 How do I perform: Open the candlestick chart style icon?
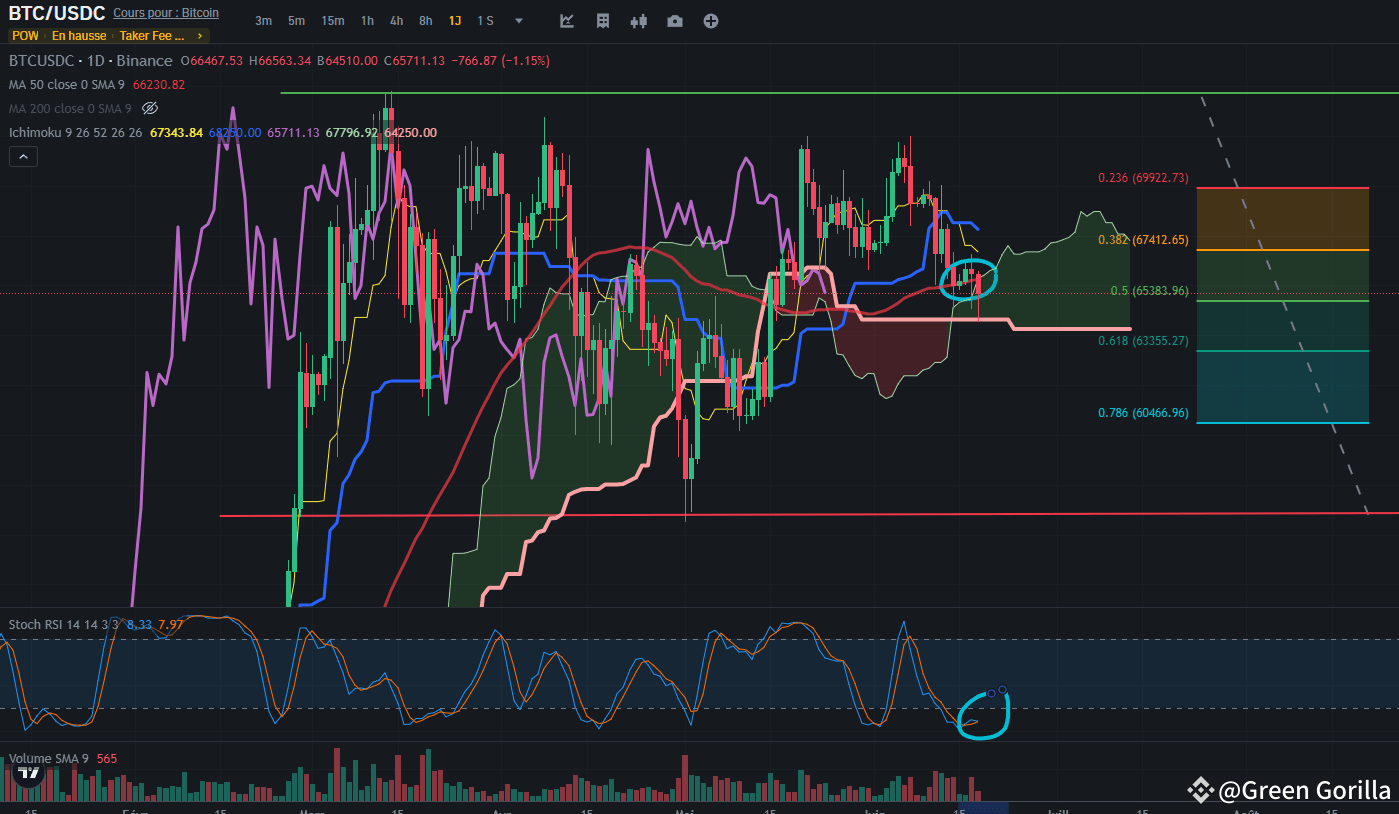point(639,21)
